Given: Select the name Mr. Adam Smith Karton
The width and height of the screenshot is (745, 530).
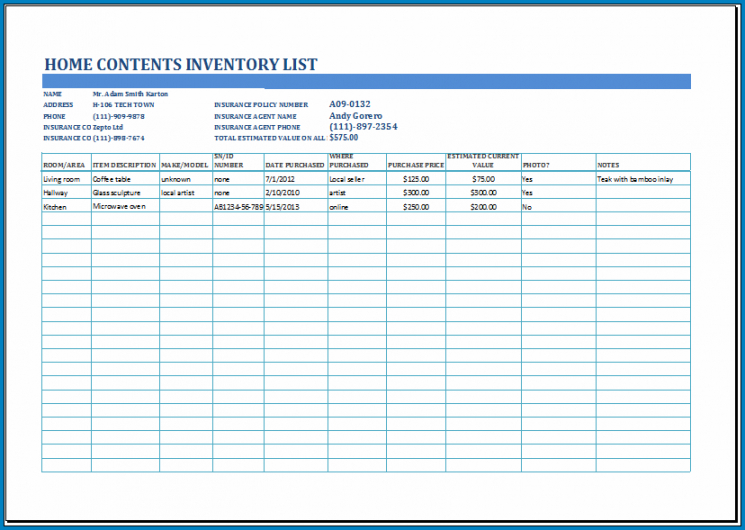Looking at the screenshot, I should (130, 94).
